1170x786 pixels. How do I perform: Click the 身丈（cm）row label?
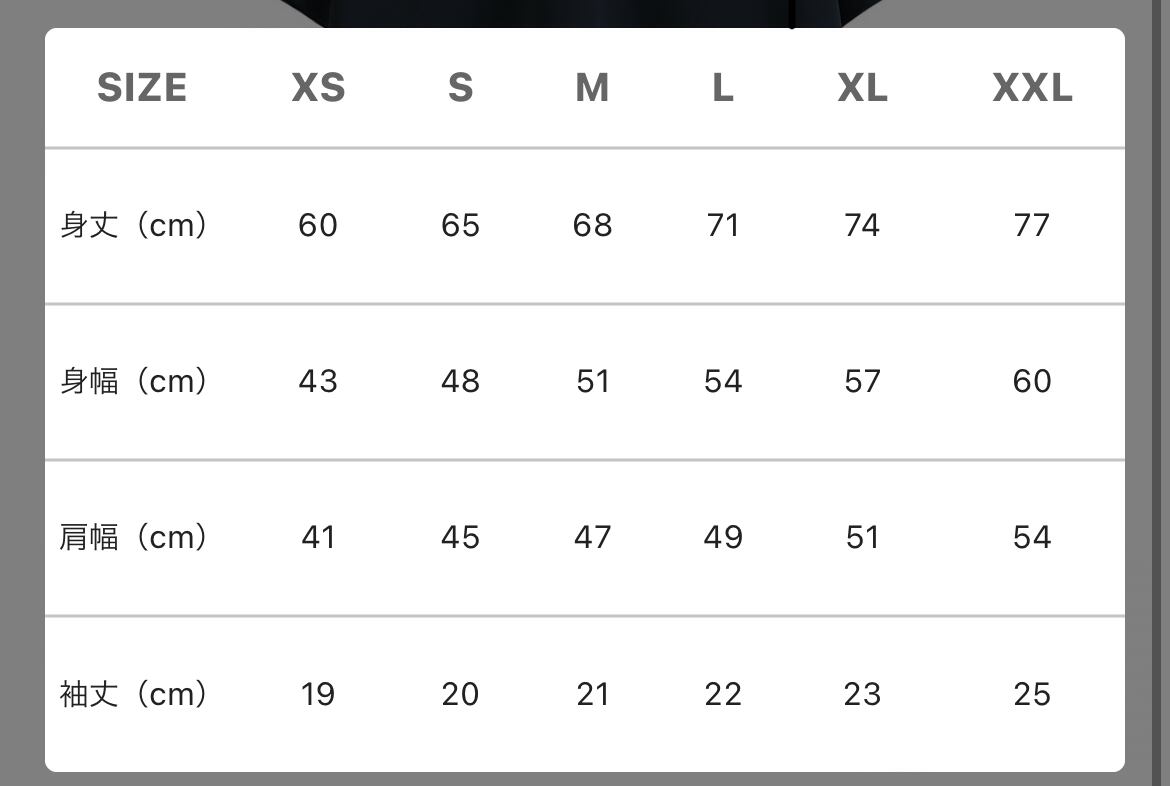(134, 225)
